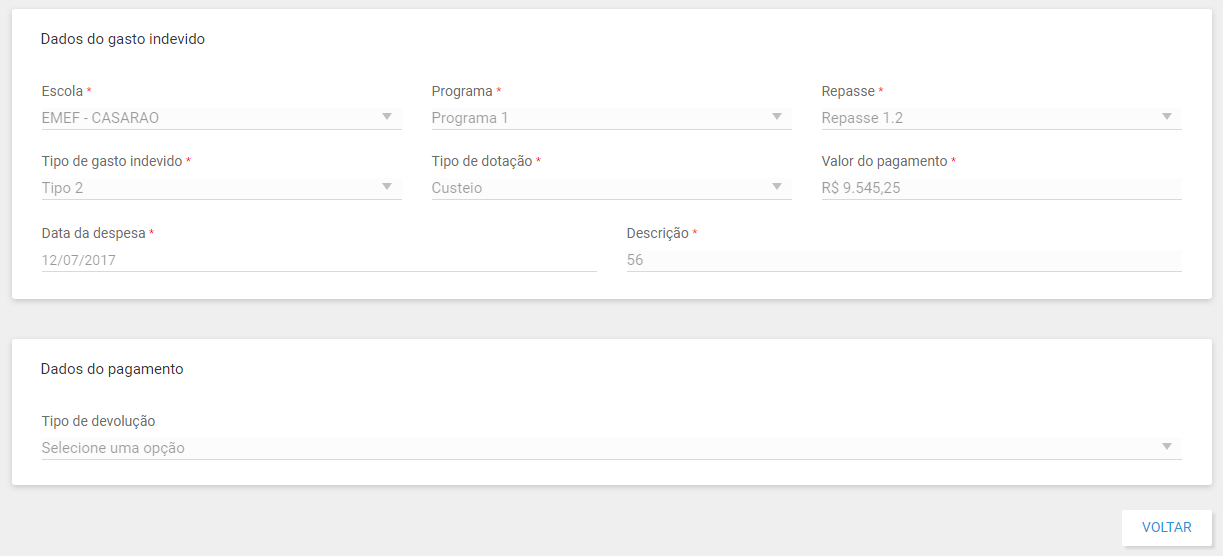Go back with the VOLTAR button
Screen dimensions: 1226x556
click(1167, 528)
